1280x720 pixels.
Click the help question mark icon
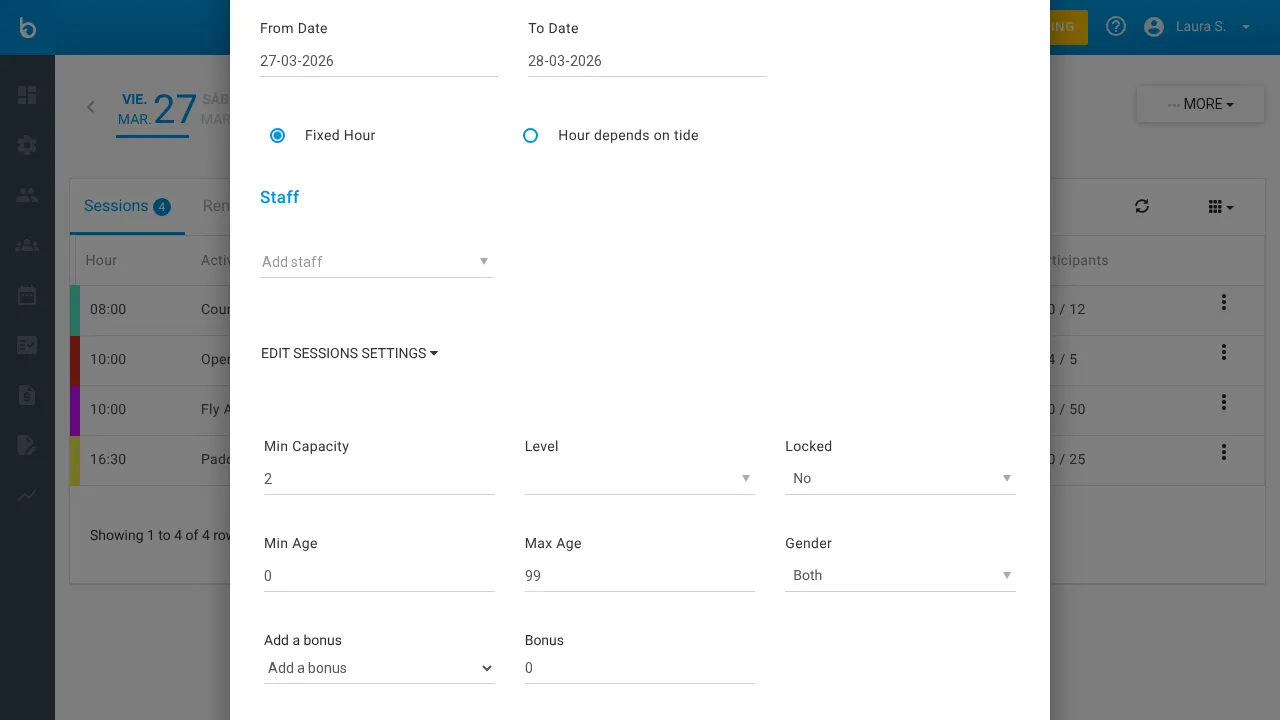pyautogui.click(x=1116, y=27)
